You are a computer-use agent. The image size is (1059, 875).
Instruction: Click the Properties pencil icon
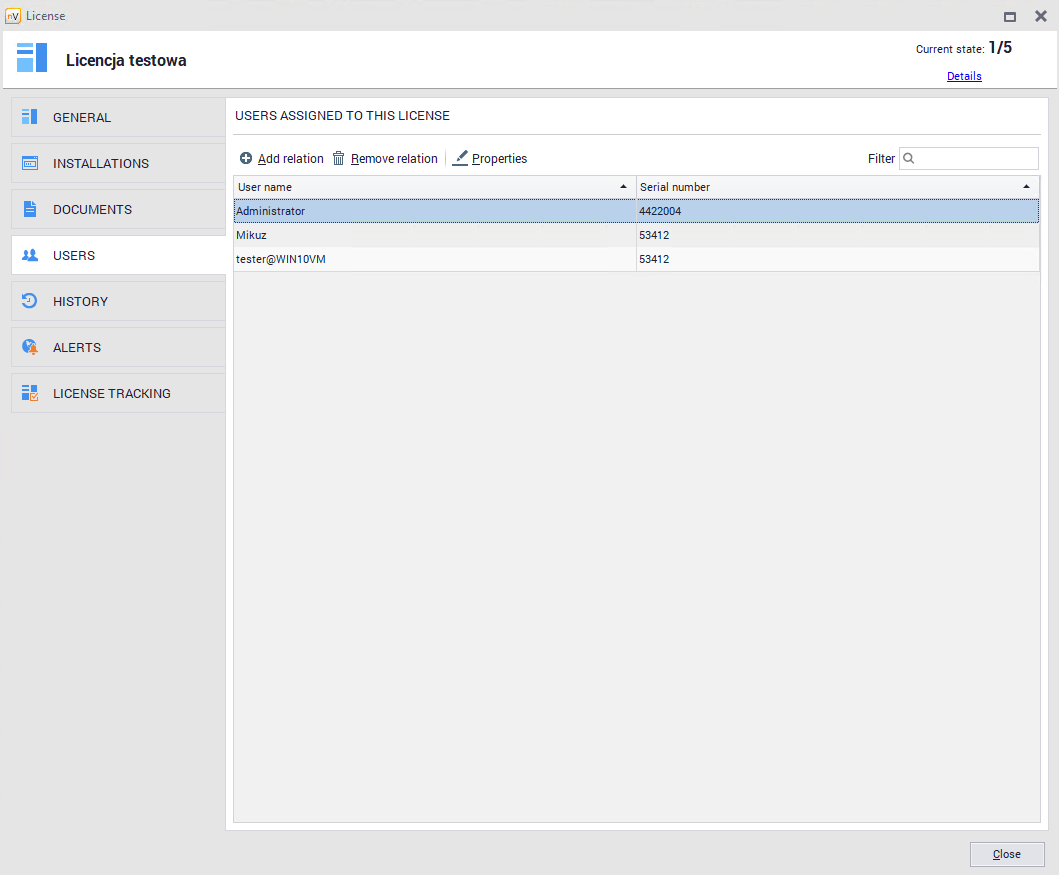tap(460, 158)
